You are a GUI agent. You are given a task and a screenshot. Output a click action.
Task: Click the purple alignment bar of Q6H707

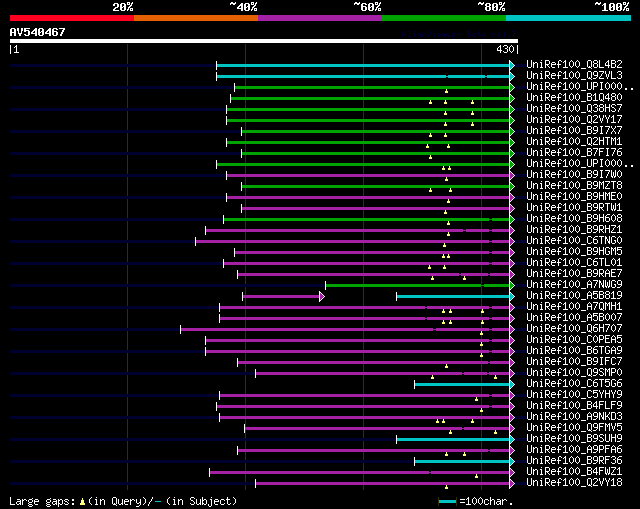click(x=345, y=329)
